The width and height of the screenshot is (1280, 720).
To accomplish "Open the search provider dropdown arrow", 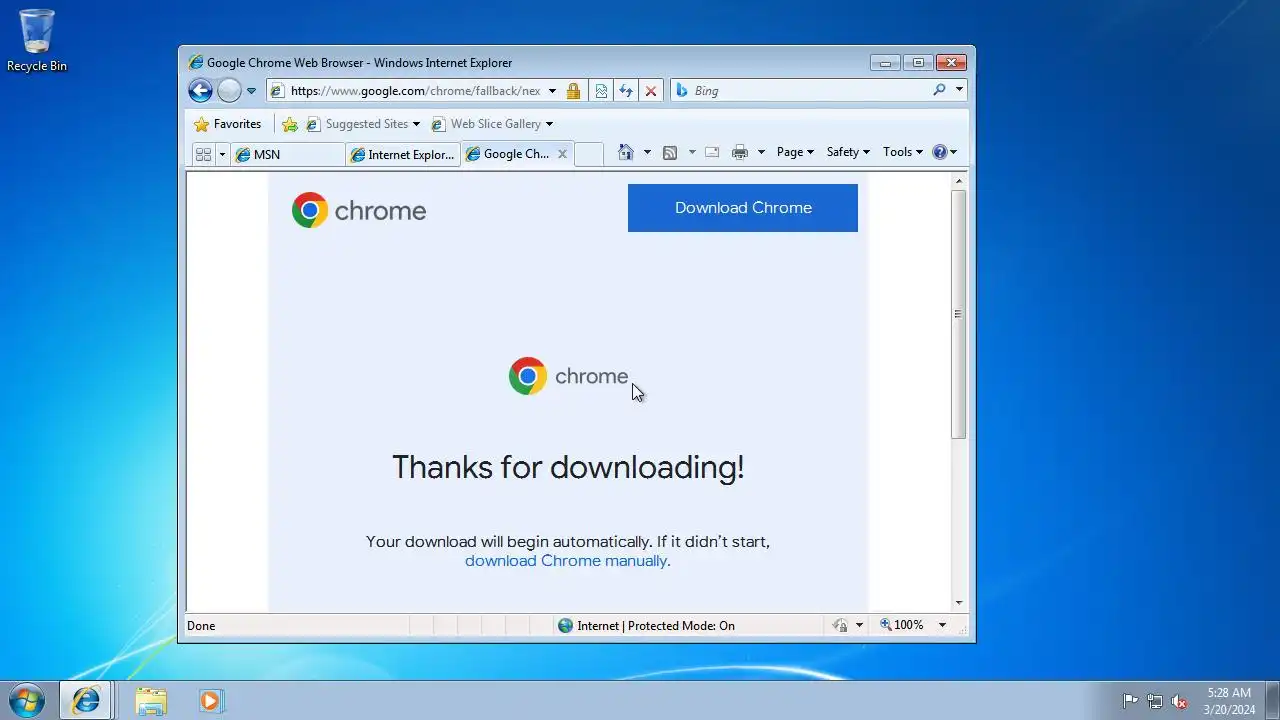I will [x=959, y=90].
